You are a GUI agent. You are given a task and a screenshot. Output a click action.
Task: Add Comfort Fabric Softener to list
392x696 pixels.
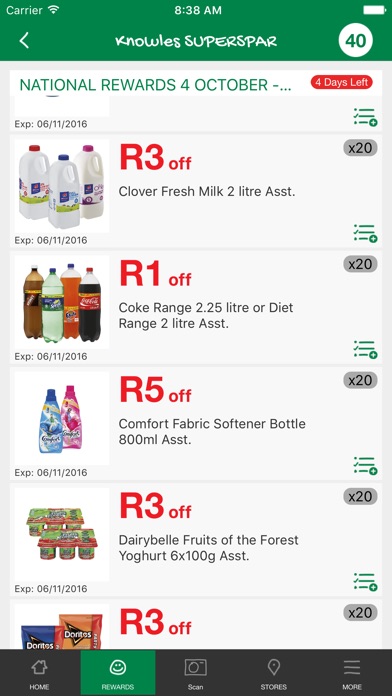[x=365, y=466]
